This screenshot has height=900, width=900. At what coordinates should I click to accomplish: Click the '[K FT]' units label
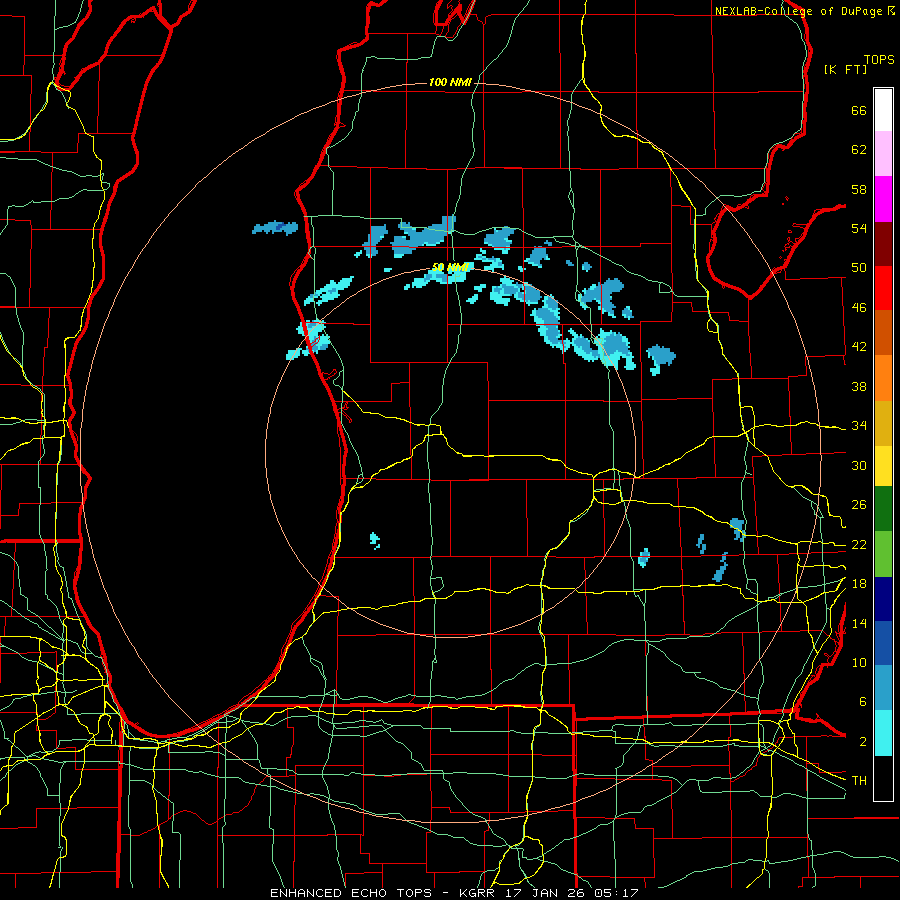click(x=845, y=69)
